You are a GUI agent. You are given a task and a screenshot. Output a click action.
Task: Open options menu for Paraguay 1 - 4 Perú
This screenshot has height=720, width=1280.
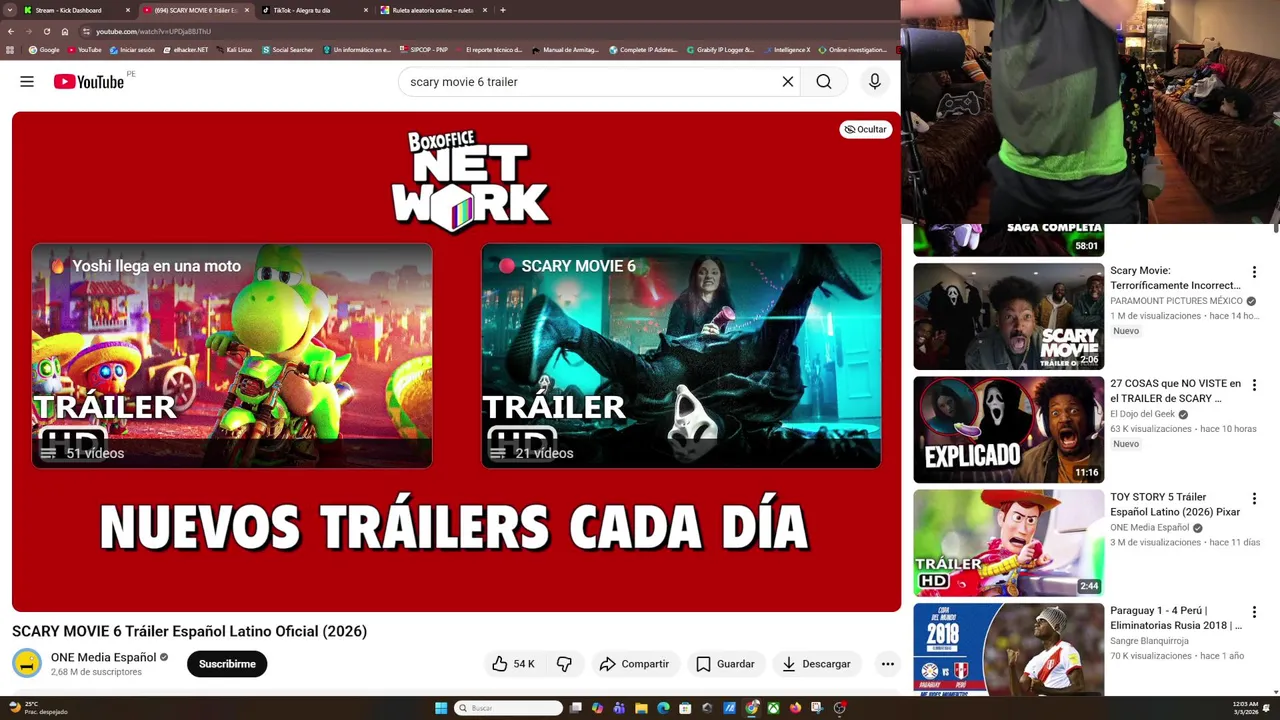pyautogui.click(x=1254, y=612)
